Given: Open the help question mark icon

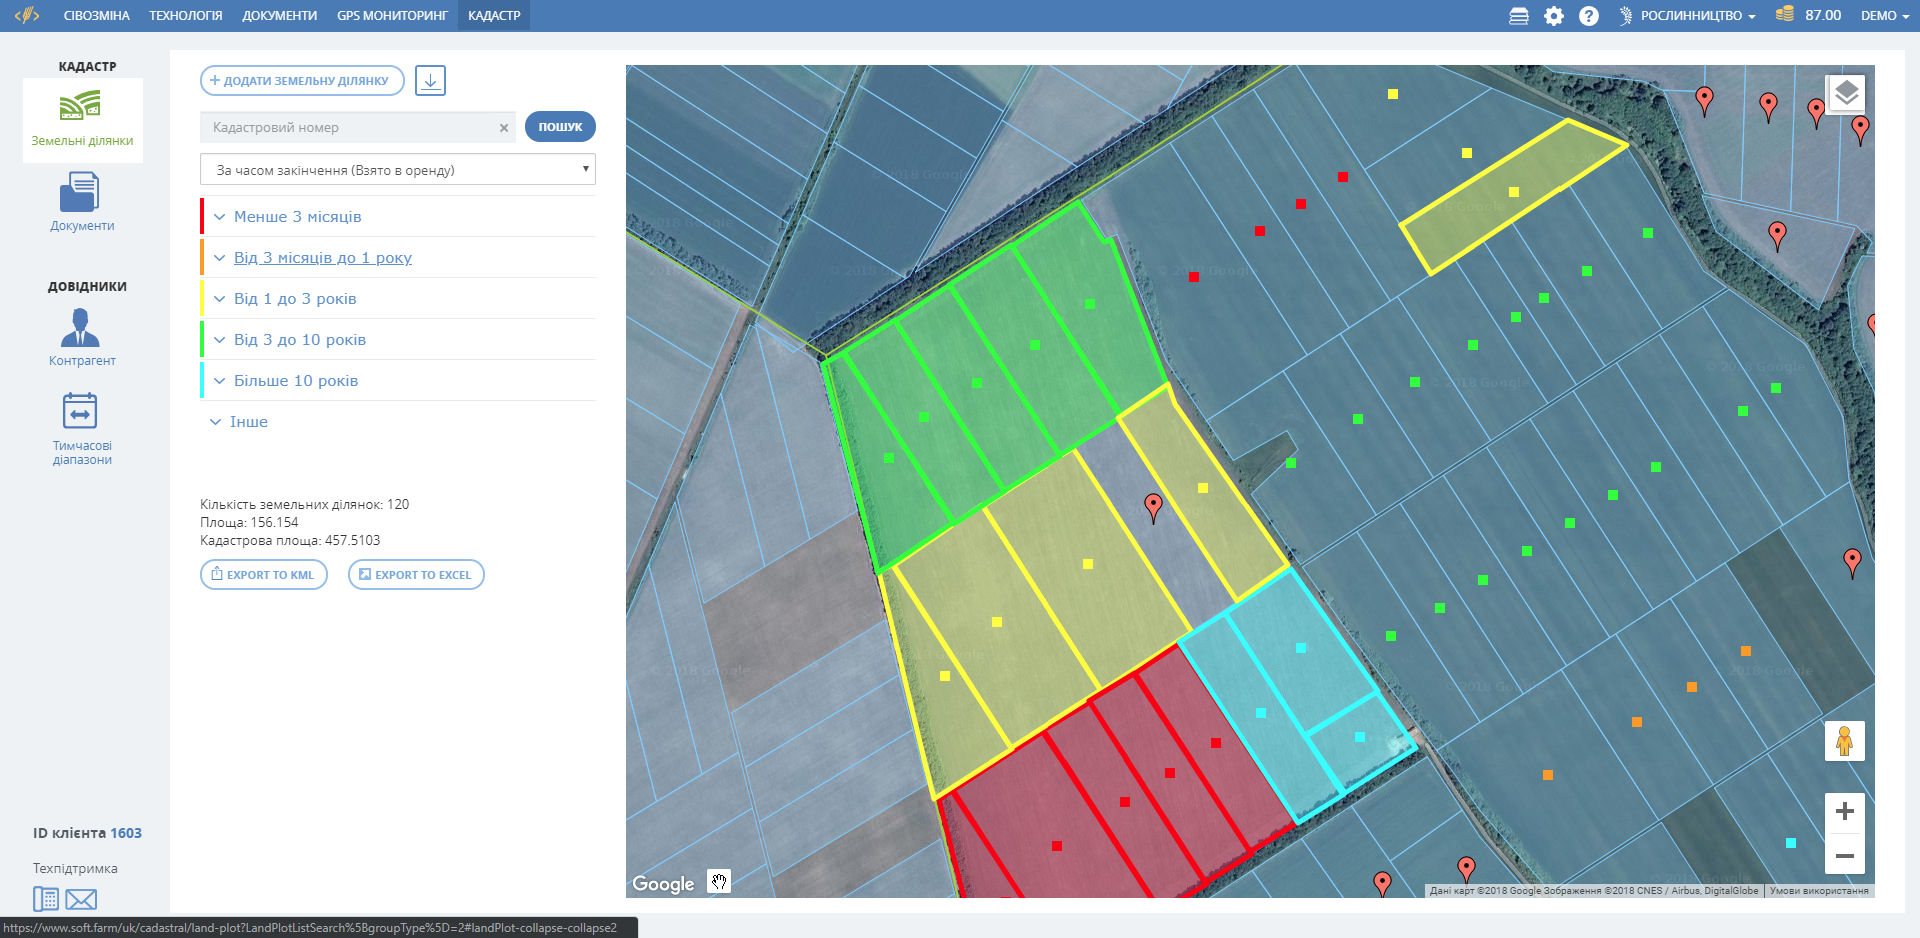Looking at the screenshot, I should point(1588,16).
